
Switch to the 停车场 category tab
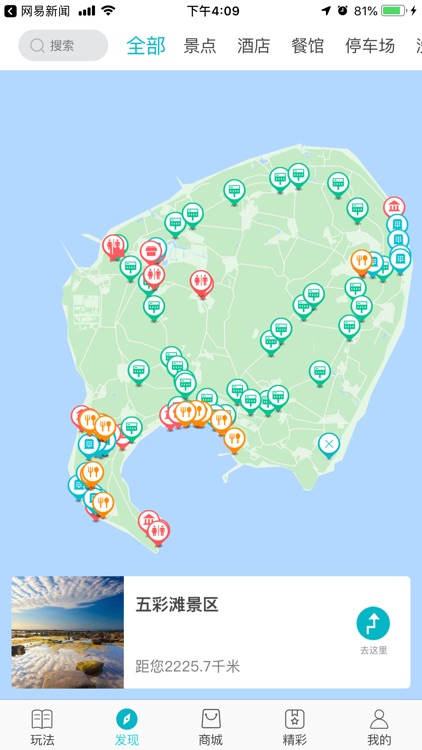pos(370,46)
